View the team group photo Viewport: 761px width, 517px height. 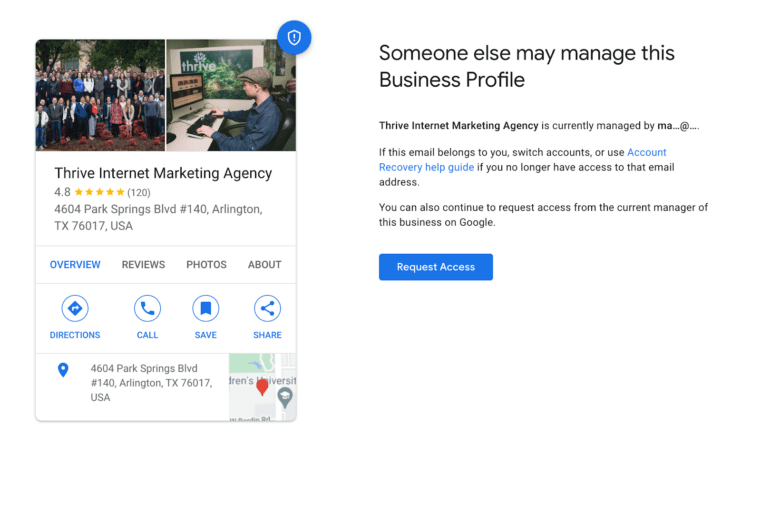(x=100, y=95)
